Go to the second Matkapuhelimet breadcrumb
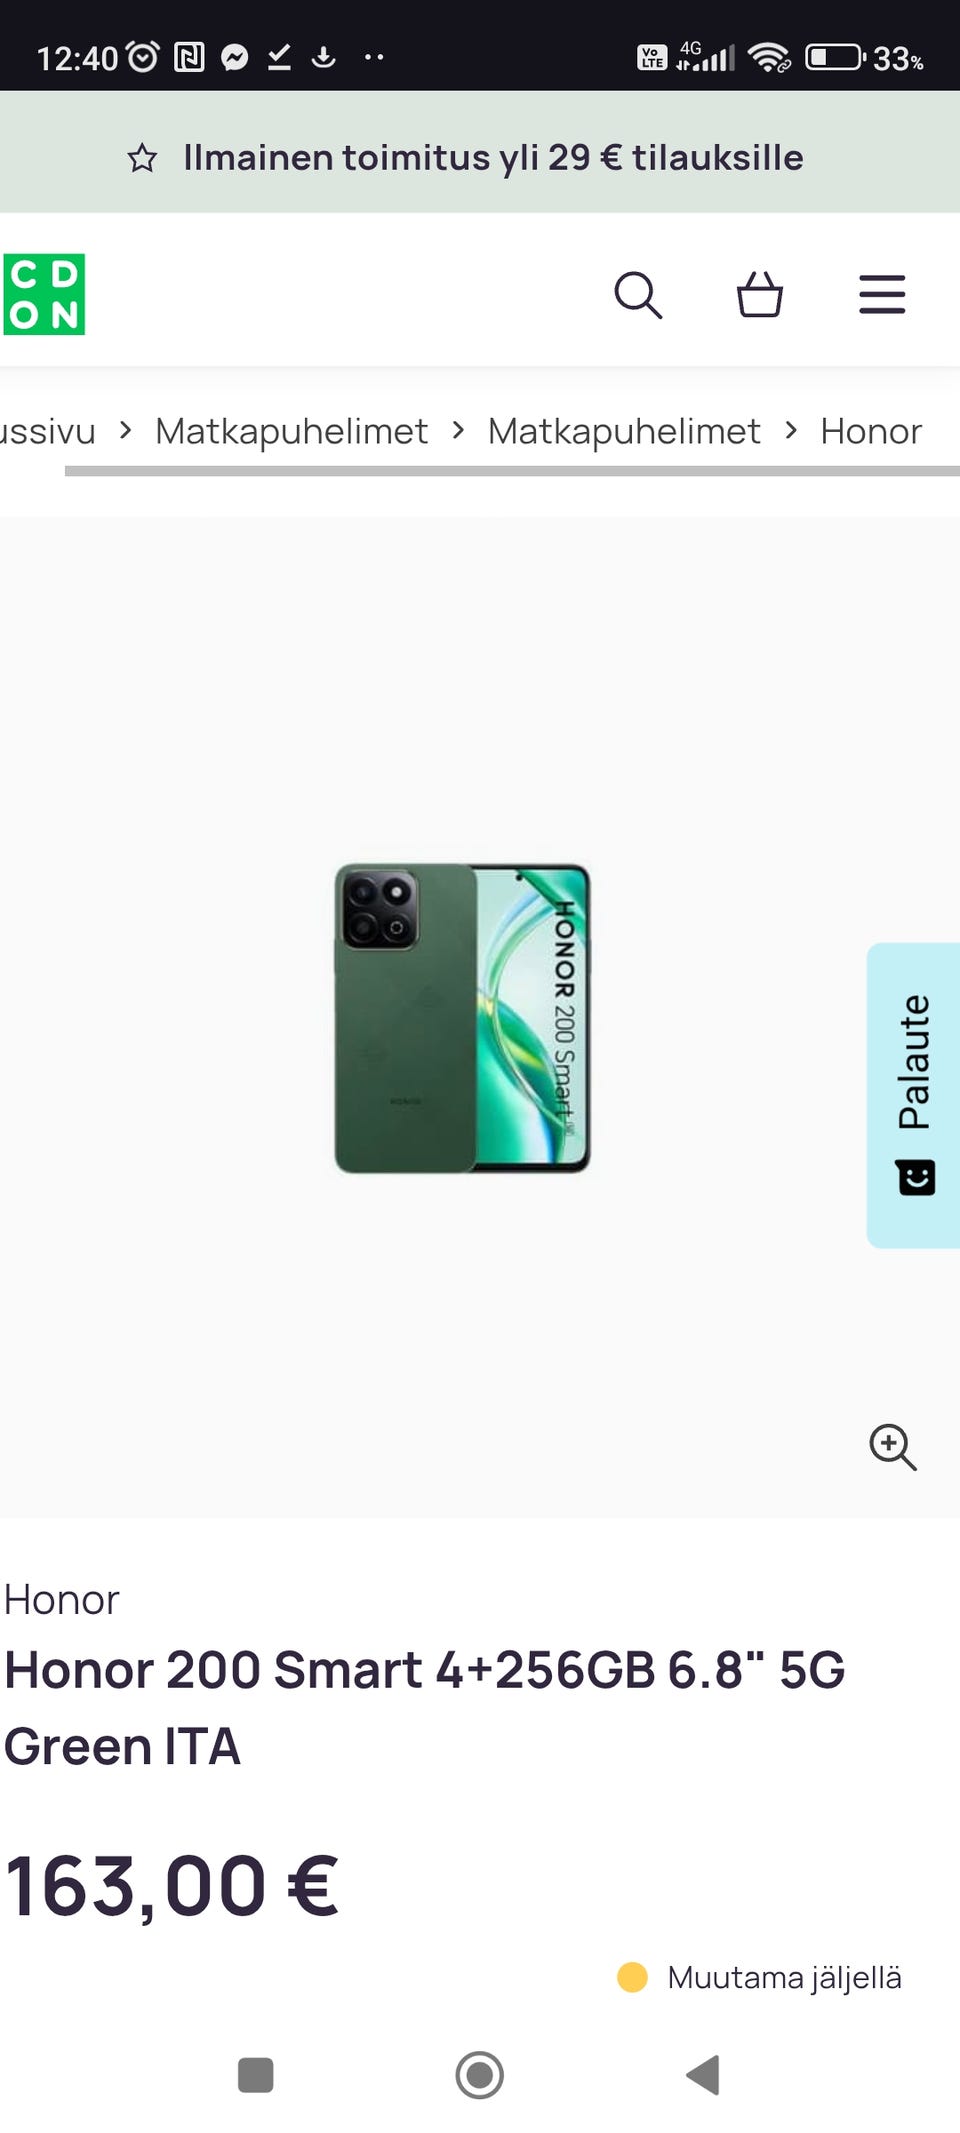Image resolution: width=960 pixels, height=2133 pixels. click(x=624, y=431)
